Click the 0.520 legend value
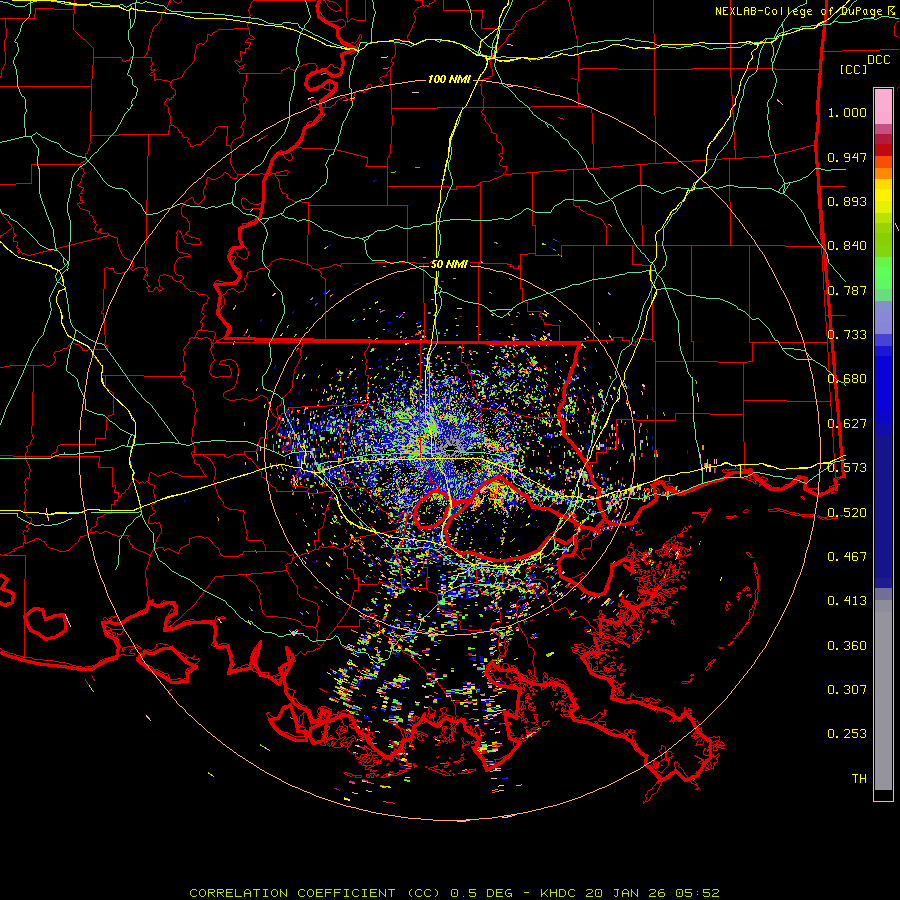The width and height of the screenshot is (900, 900). click(x=847, y=513)
